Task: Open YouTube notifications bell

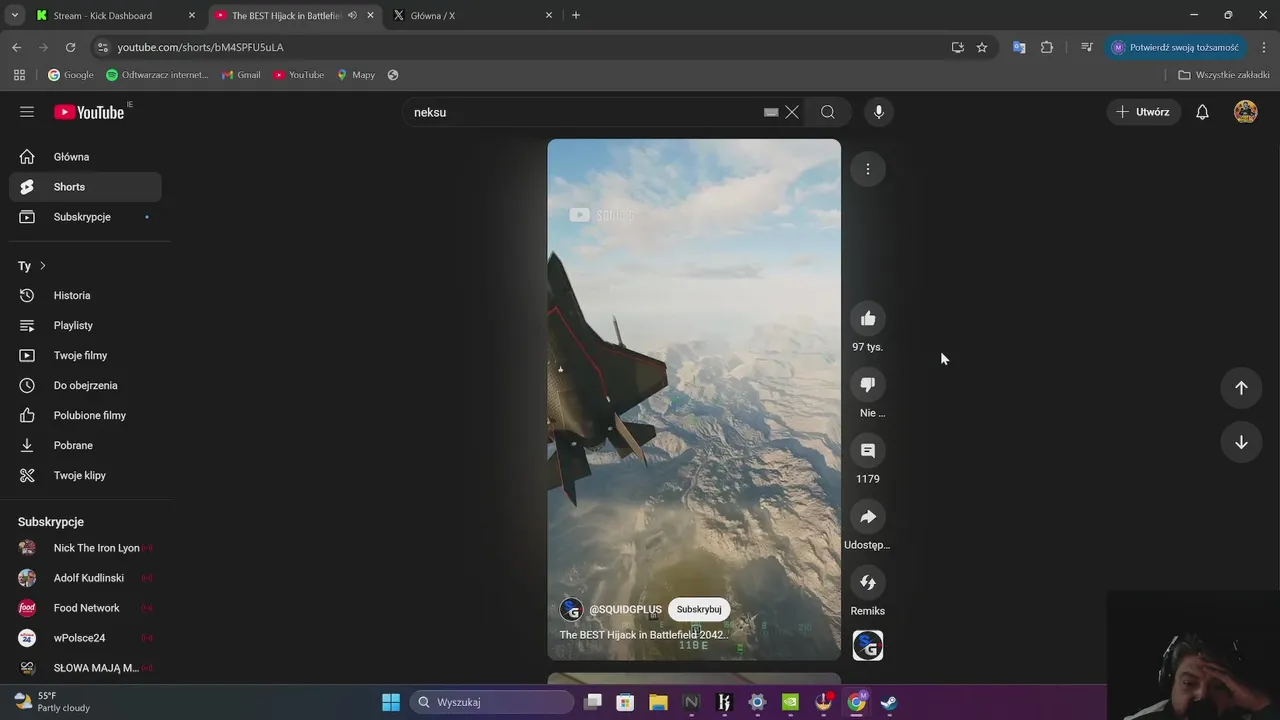Action: coord(1203,112)
